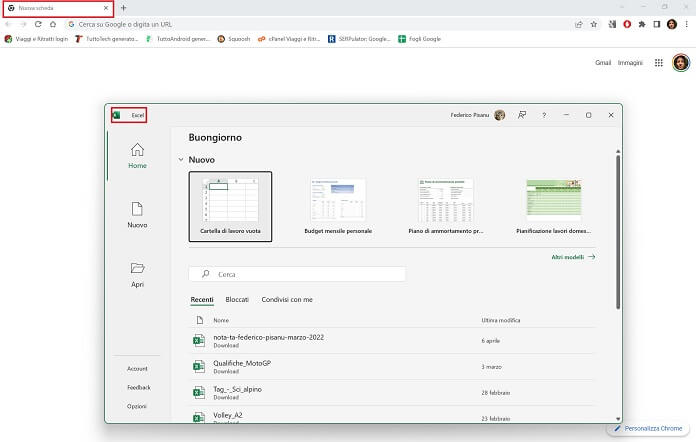Open the Google apps grid

coord(659,63)
